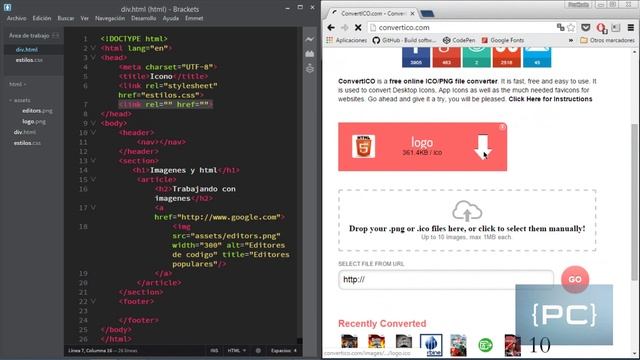Screen dimensions: 640x360
Task: Select estilos.css in the working files list
Action: click(29, 60)
